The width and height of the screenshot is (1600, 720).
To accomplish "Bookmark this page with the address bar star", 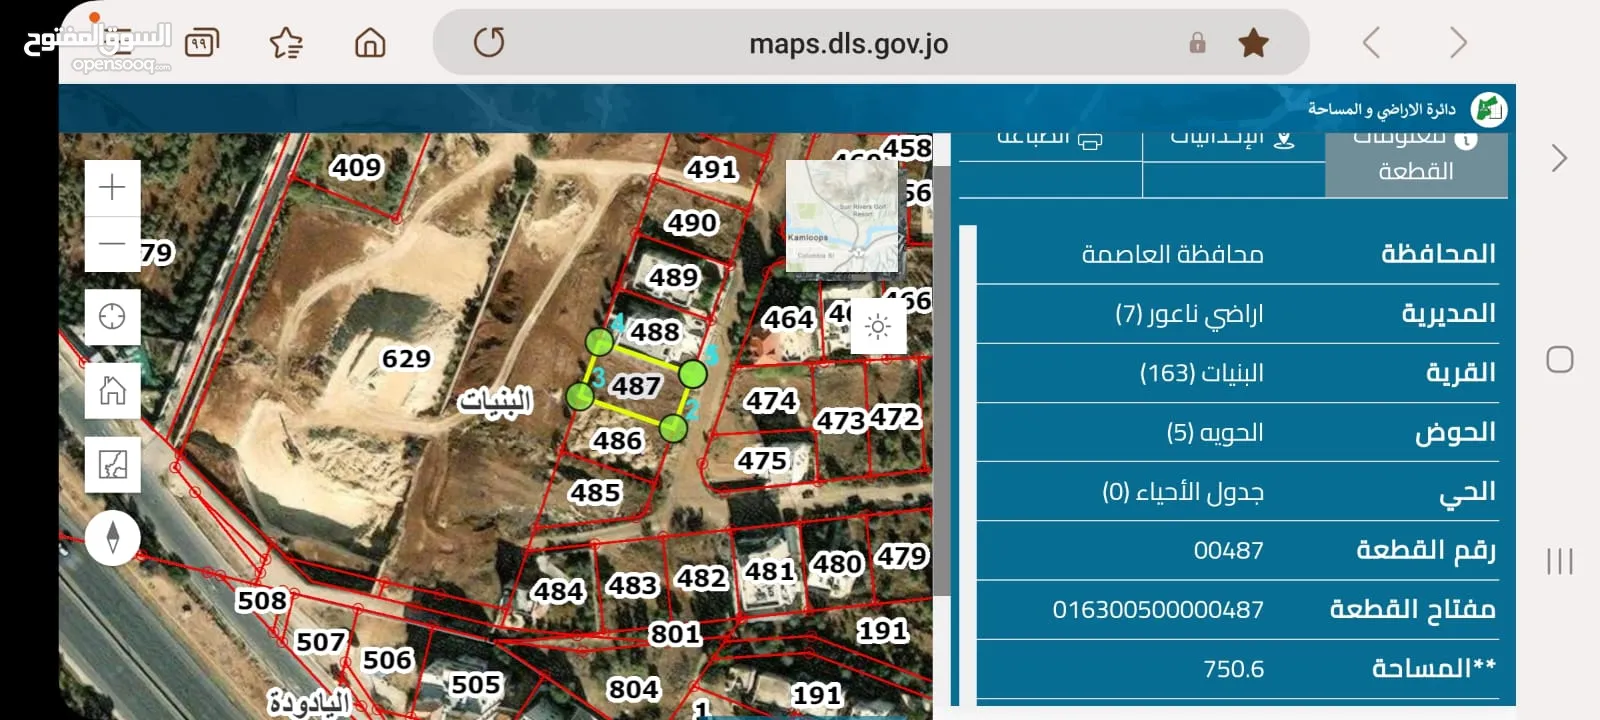I will click(1253, 42).
